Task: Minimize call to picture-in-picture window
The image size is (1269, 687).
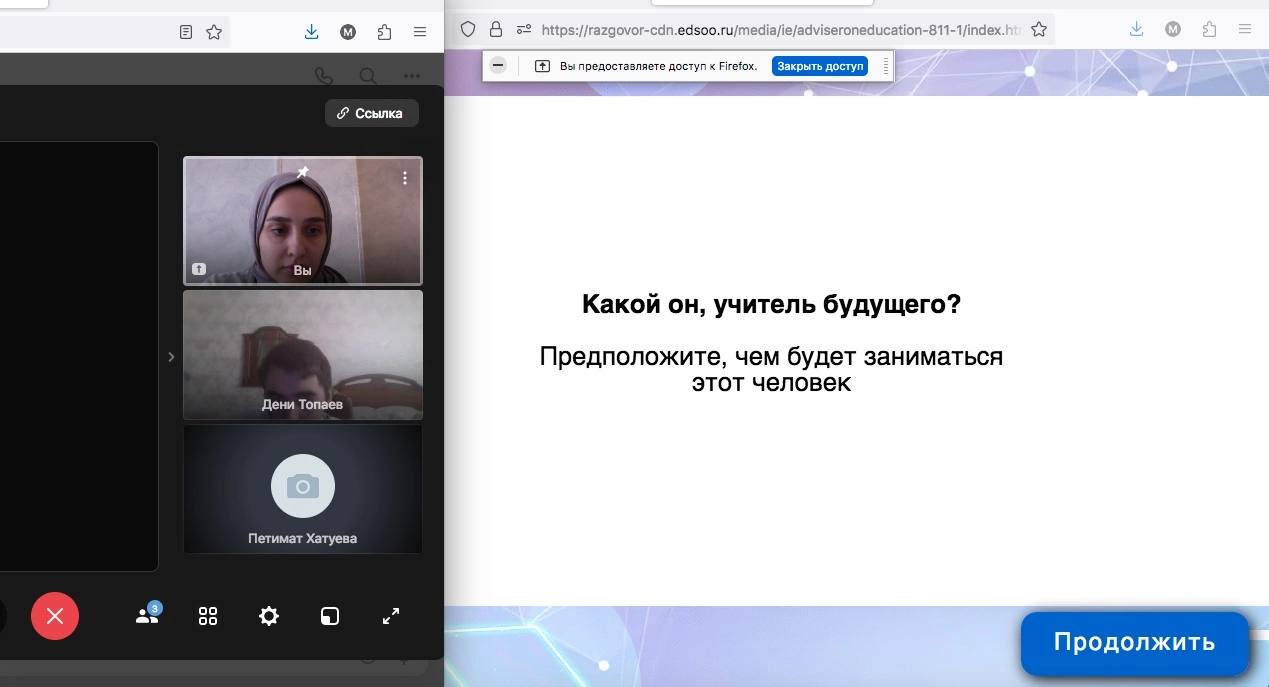Action: click(330, 616)
